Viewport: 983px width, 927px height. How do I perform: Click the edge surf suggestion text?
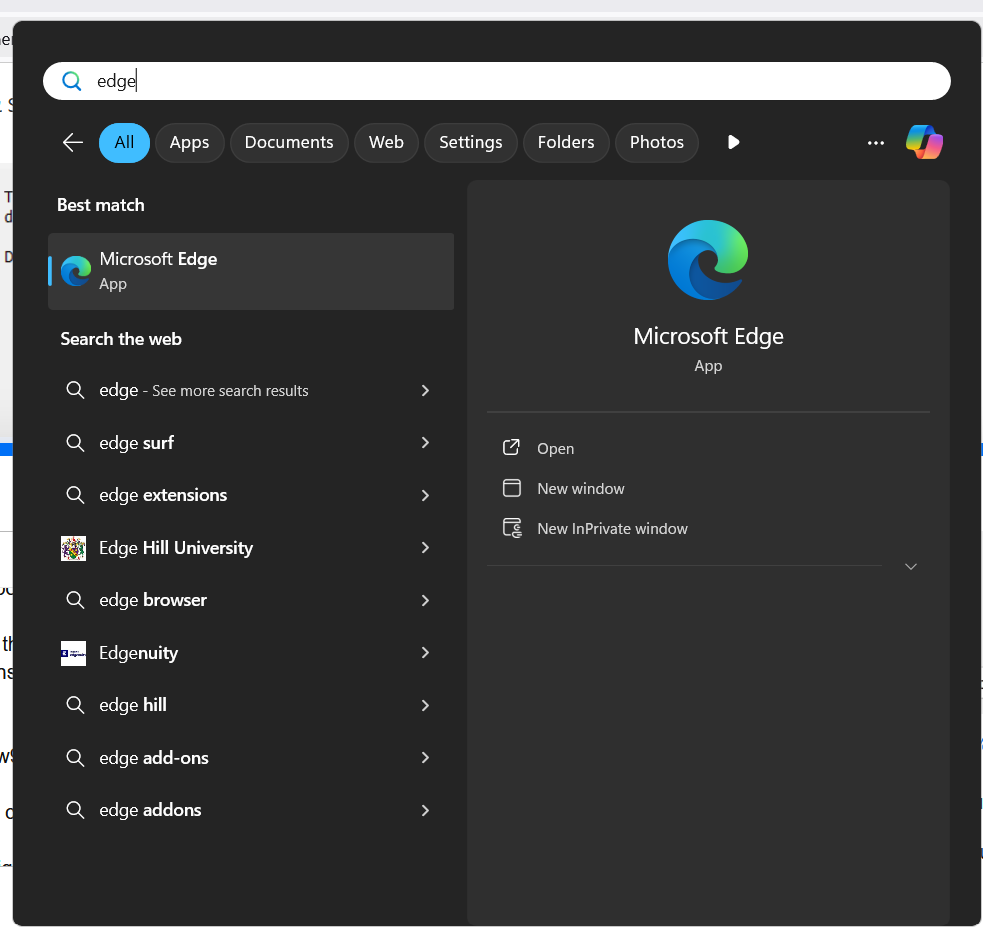pyautogui.click(x=136, y=443)
